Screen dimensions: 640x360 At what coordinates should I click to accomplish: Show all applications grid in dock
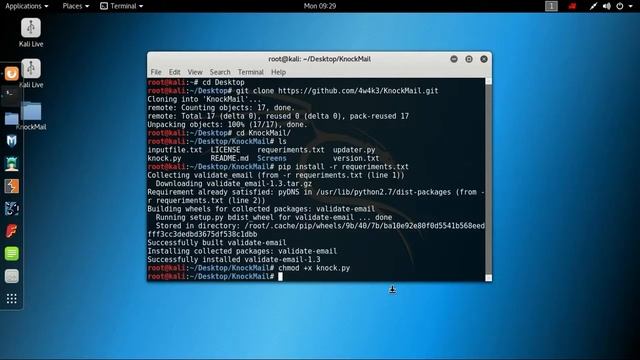11,299
